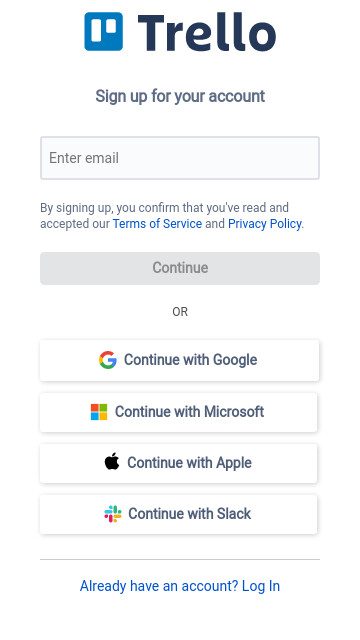Screen dimensions: 360x640
Task: Click the horizontal divider above Log In
Action: (180, 559)
